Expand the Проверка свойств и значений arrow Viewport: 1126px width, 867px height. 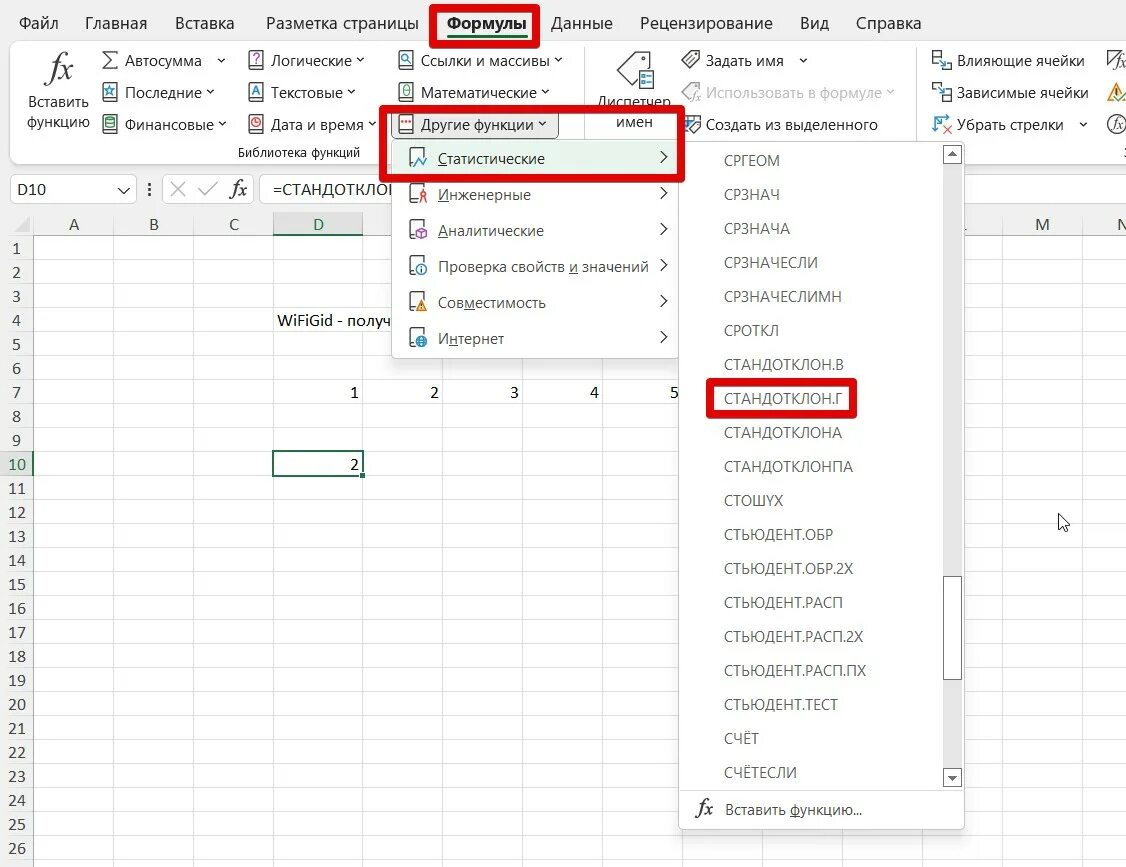[x=664, y=265]
